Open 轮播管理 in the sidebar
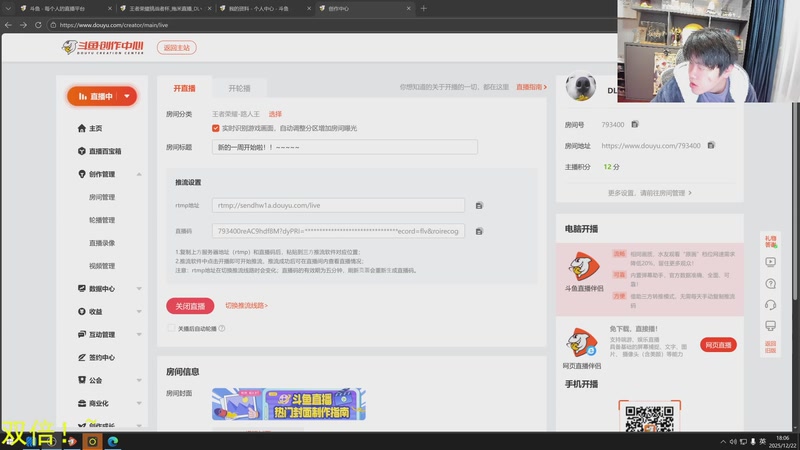This screenshot has width=800, height=450. click(x=102, y=220)
